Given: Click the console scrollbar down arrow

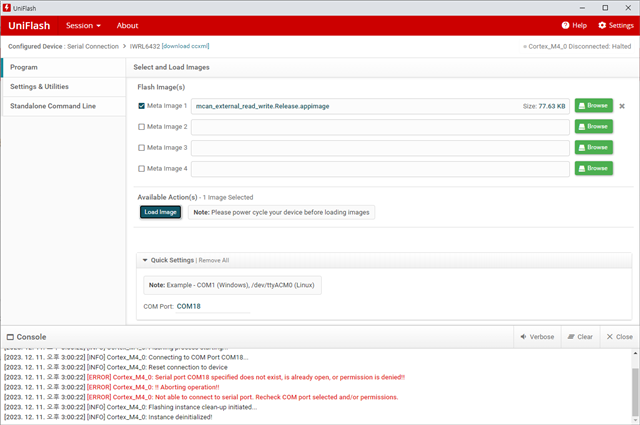Looking at the screenshot, I should pos(636,420).
